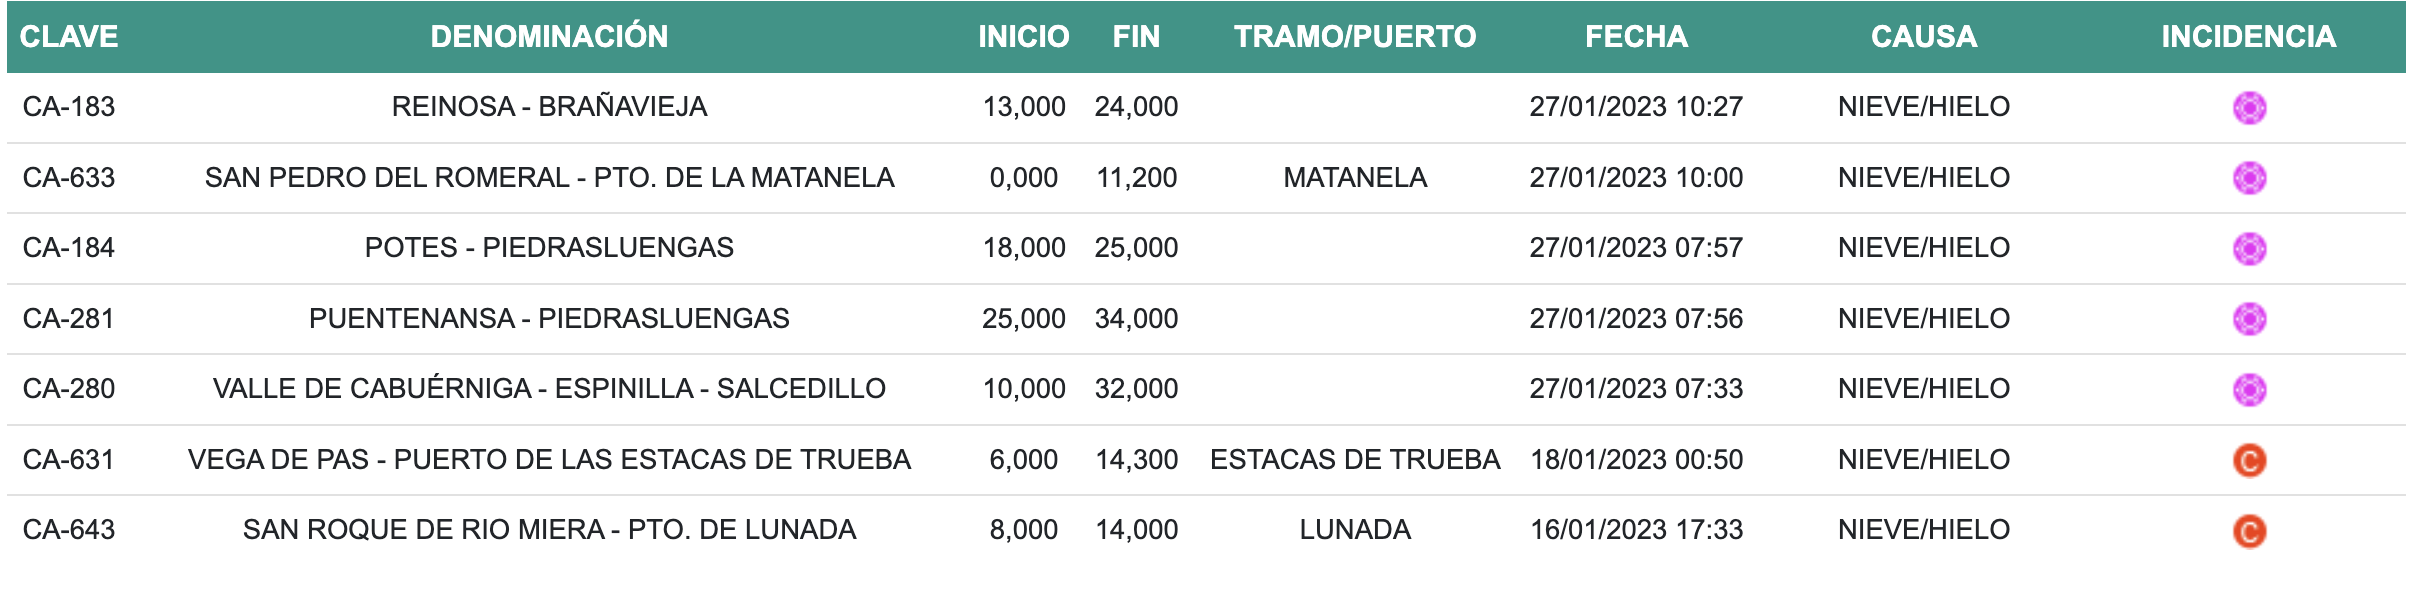Click the TRAMO/PUERTO column header

(x=1355, y=37)
